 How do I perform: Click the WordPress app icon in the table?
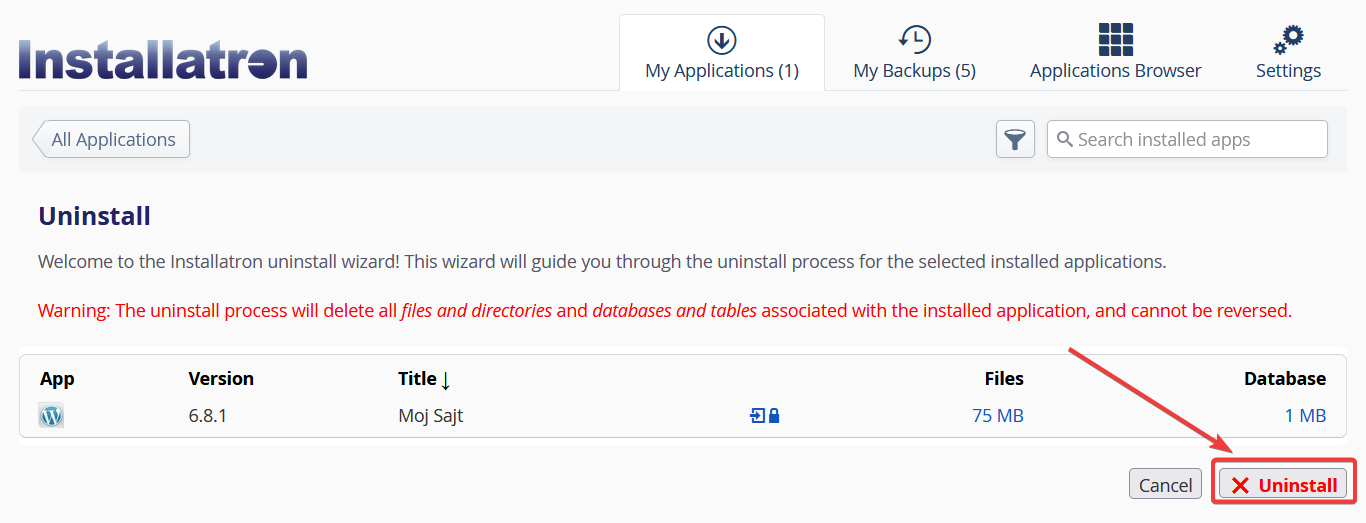click(51, 415)
